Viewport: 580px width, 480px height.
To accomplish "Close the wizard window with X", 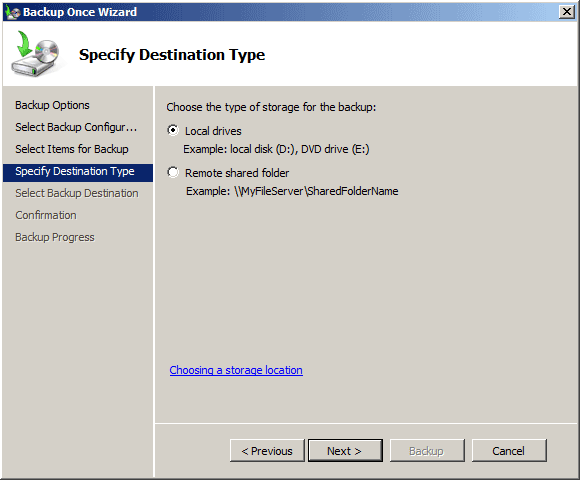I will click(x=567, y=12).
